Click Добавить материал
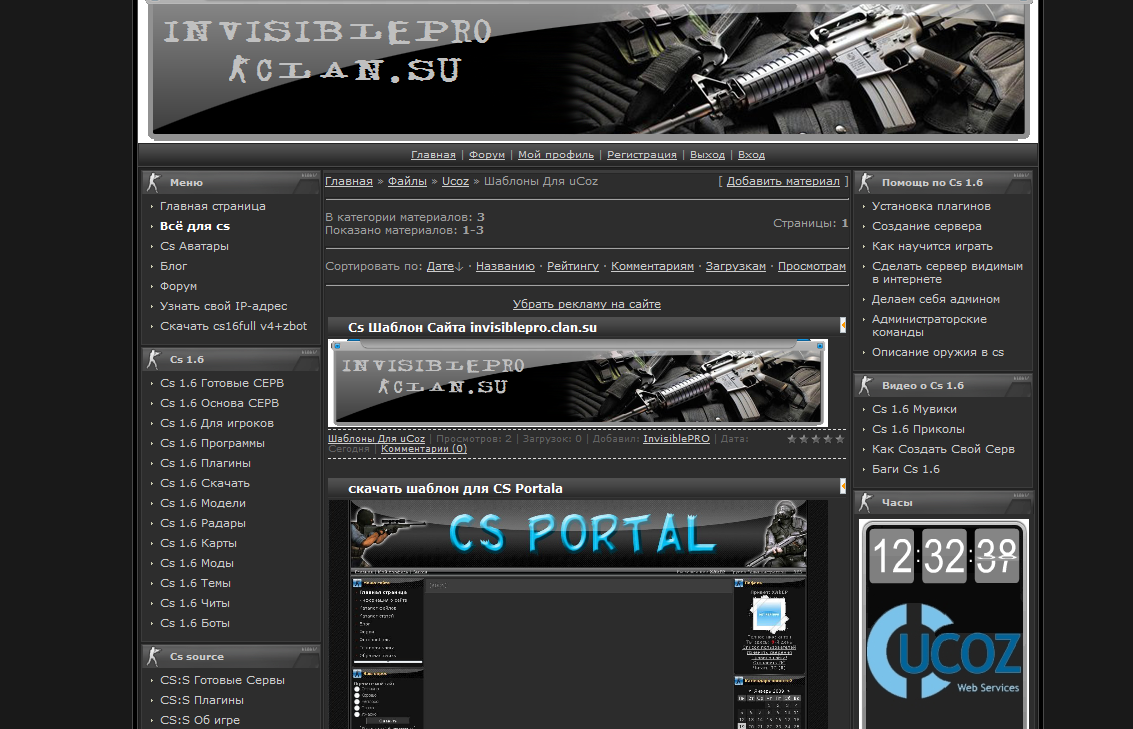 (783, 181)
